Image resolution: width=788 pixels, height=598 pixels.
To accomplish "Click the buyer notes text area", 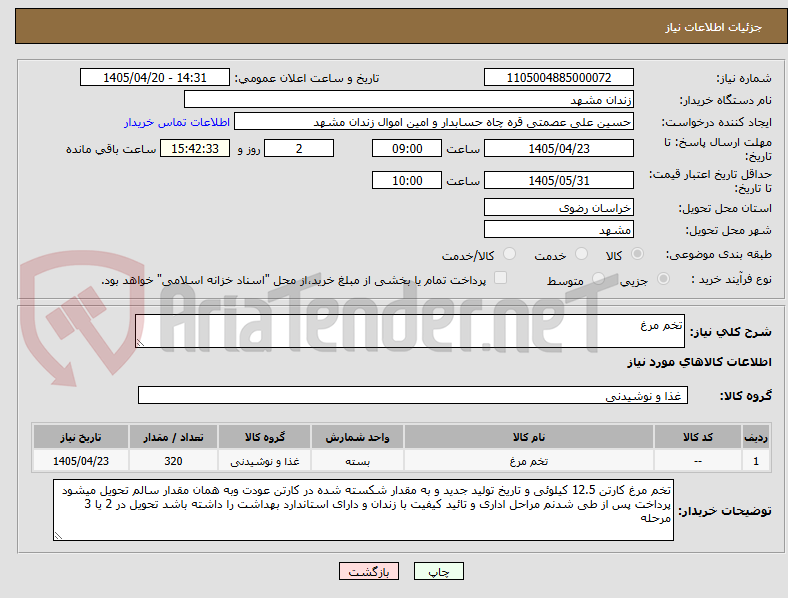I will [x=363, y=510].
